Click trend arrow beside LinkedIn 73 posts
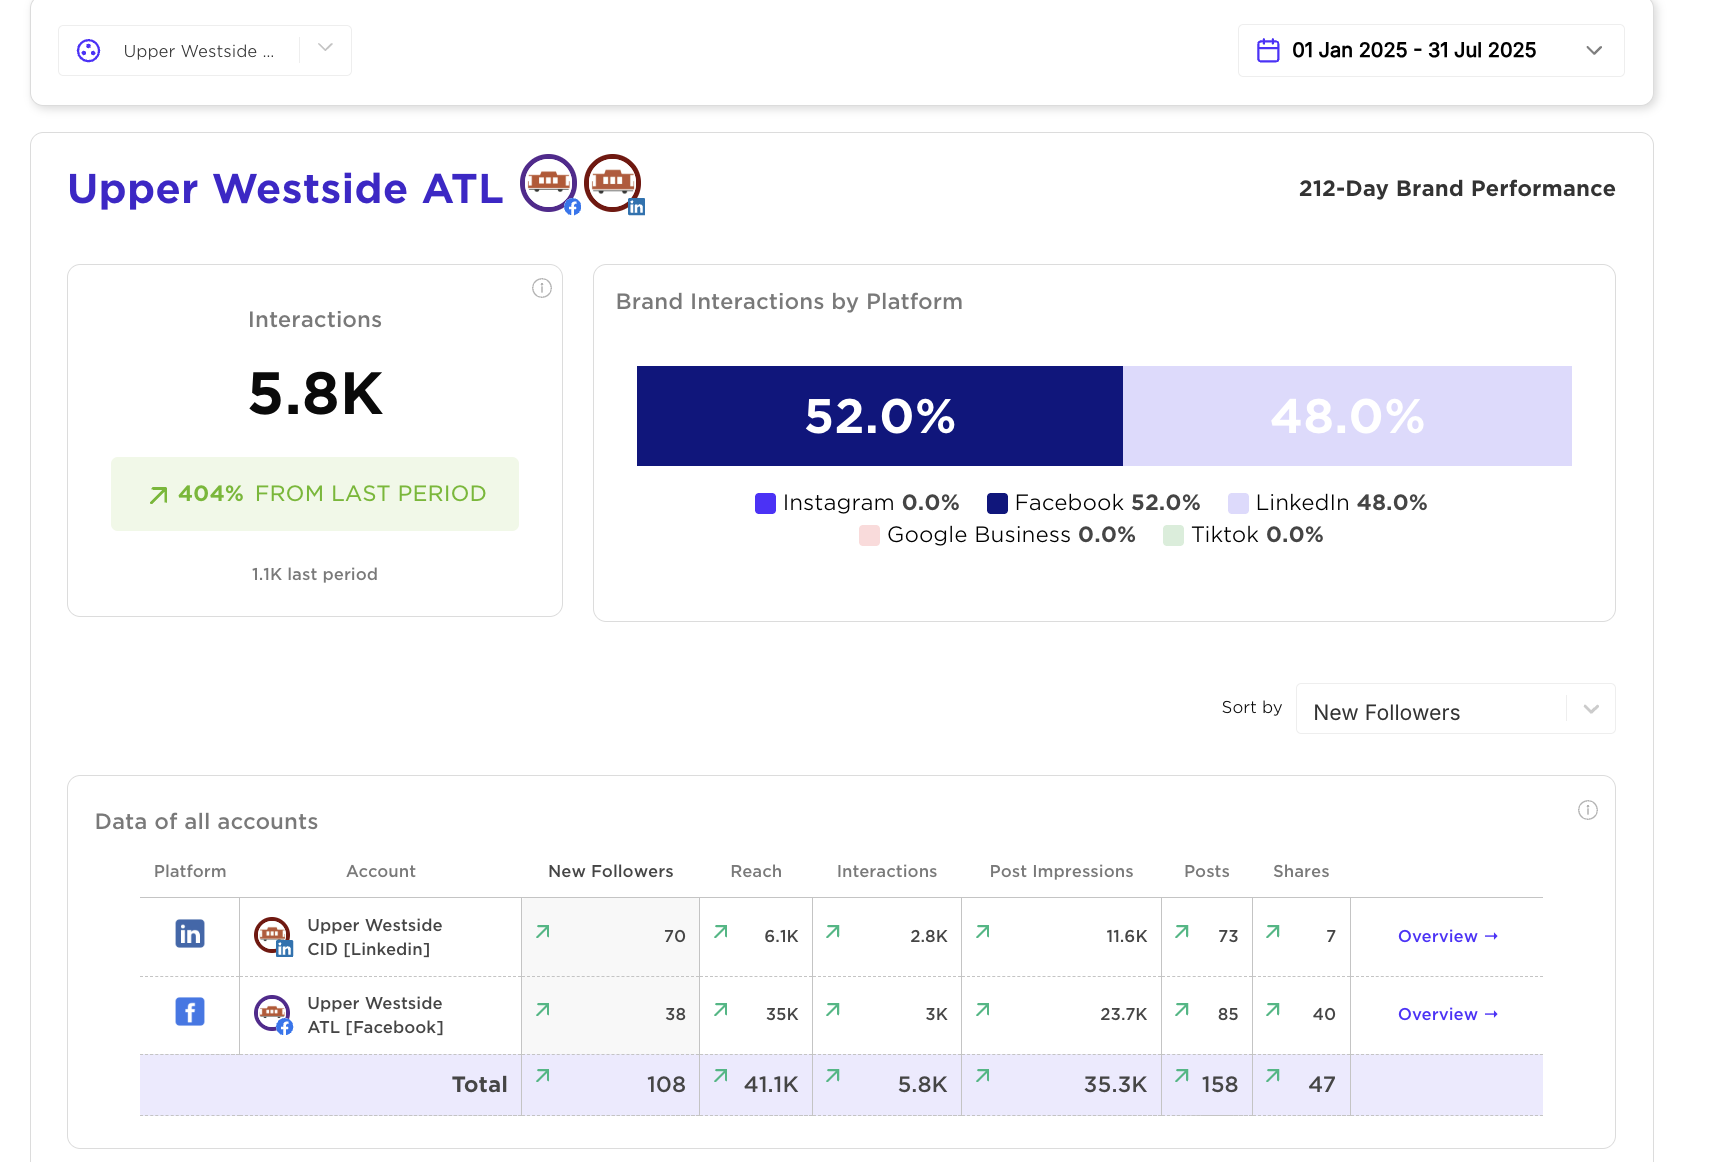Screen dimensions: 1730x1162 [x=1182, y=931]
